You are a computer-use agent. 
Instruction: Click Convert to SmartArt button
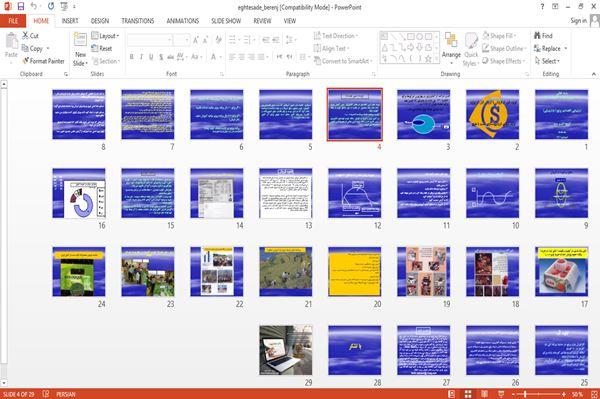pyautogui.click(x=343, y=61)
